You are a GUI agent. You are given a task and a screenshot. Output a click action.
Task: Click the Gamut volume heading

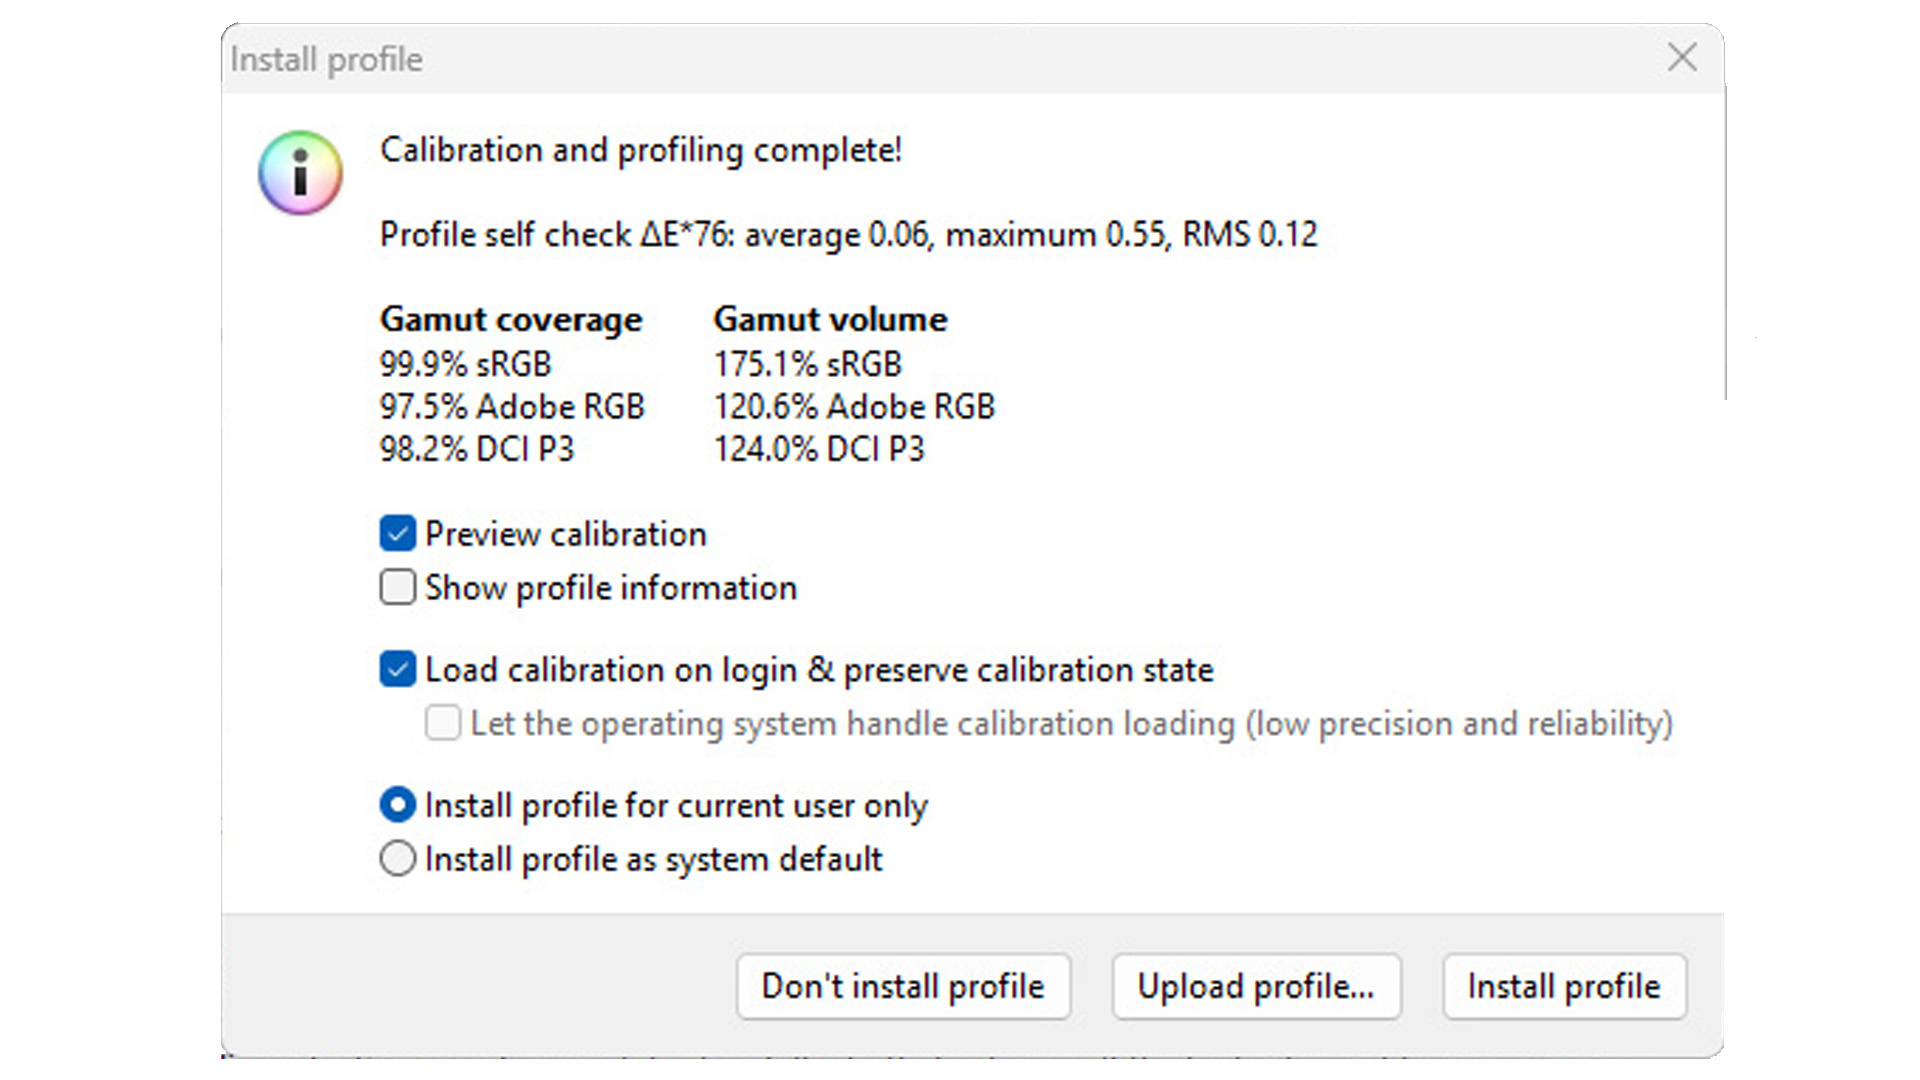[x=830, y=320]
